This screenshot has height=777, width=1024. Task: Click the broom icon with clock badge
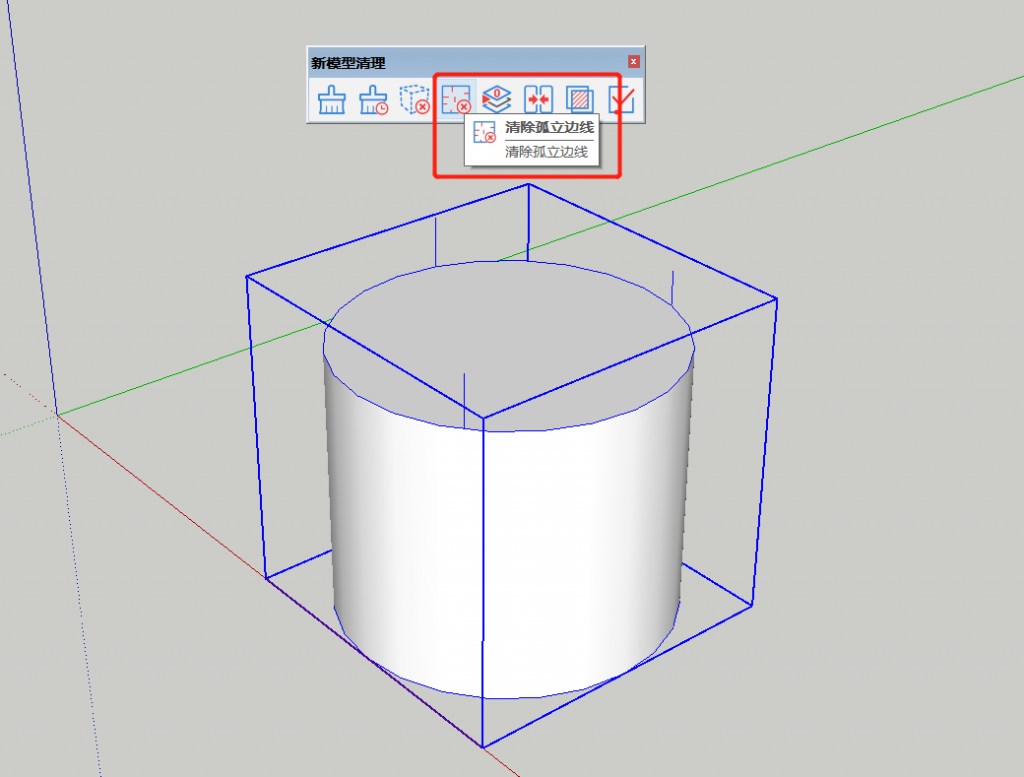373,100
